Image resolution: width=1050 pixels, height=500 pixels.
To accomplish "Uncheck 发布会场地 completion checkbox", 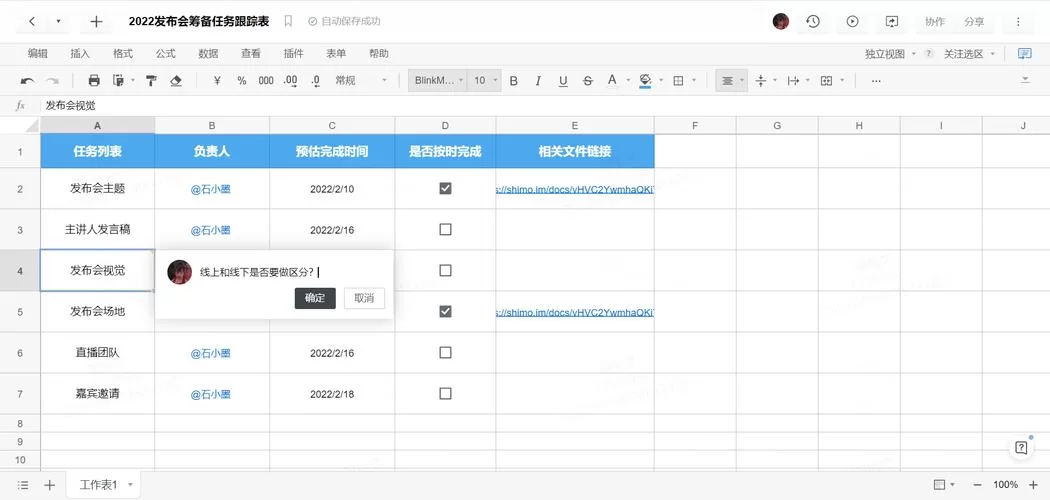I will point(445,311).
